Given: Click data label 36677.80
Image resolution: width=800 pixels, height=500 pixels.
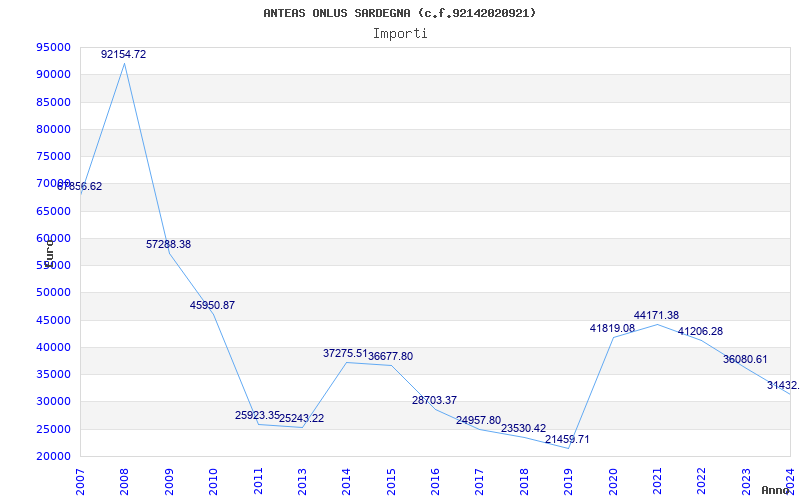Looking at the screenshot, I should (390, 356).
